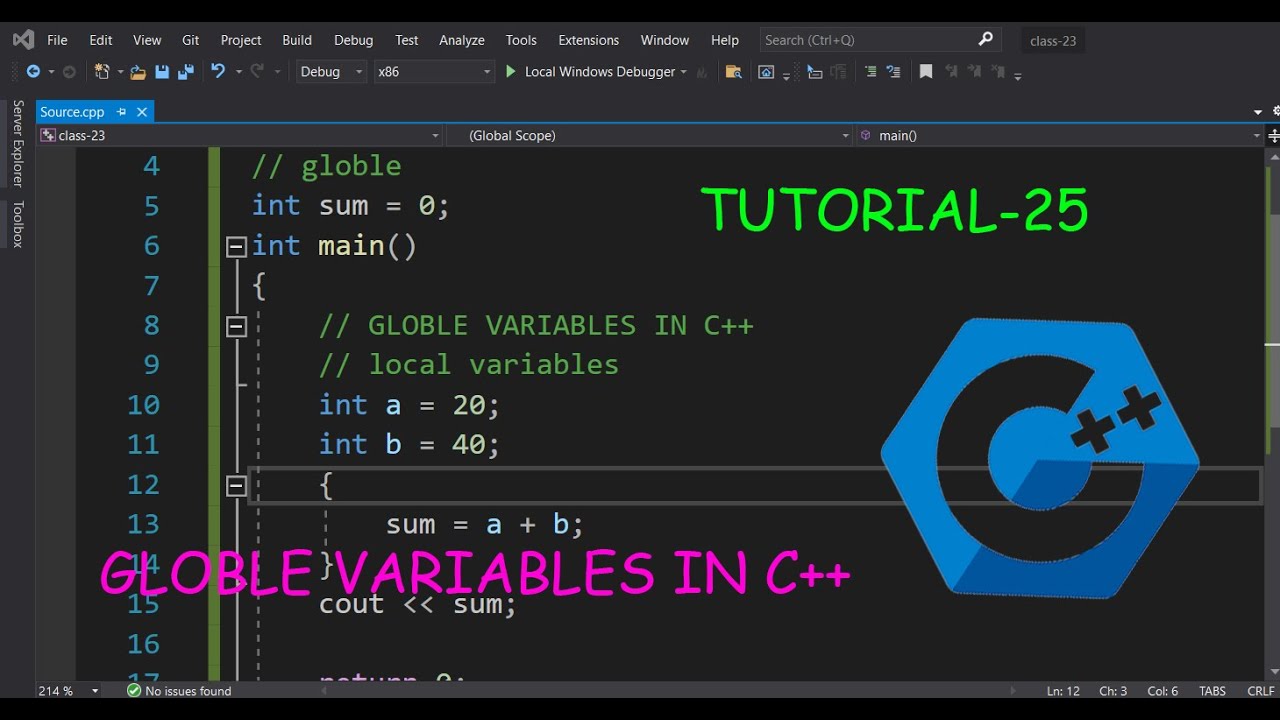Toggle the pin on the Source.cpp tab
Screen dimensions: 1280x720
pos(122,112)
